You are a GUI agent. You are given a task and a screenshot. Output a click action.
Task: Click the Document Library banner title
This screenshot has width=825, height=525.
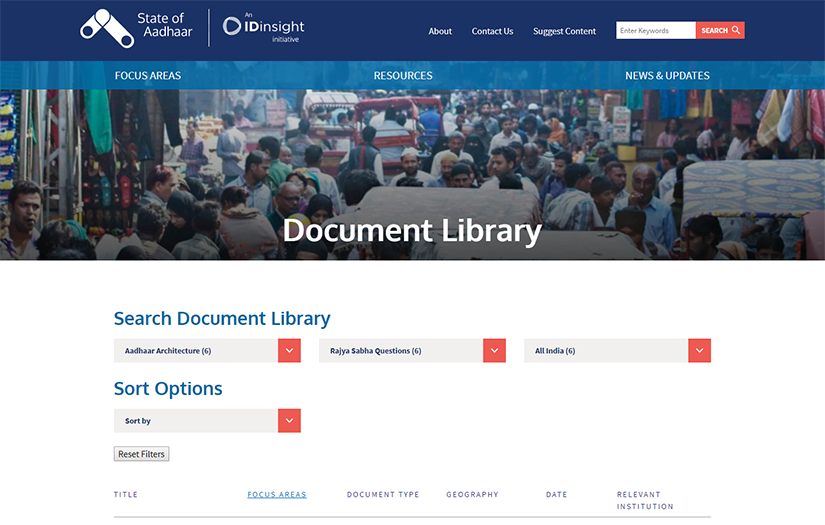coord(412,230)
